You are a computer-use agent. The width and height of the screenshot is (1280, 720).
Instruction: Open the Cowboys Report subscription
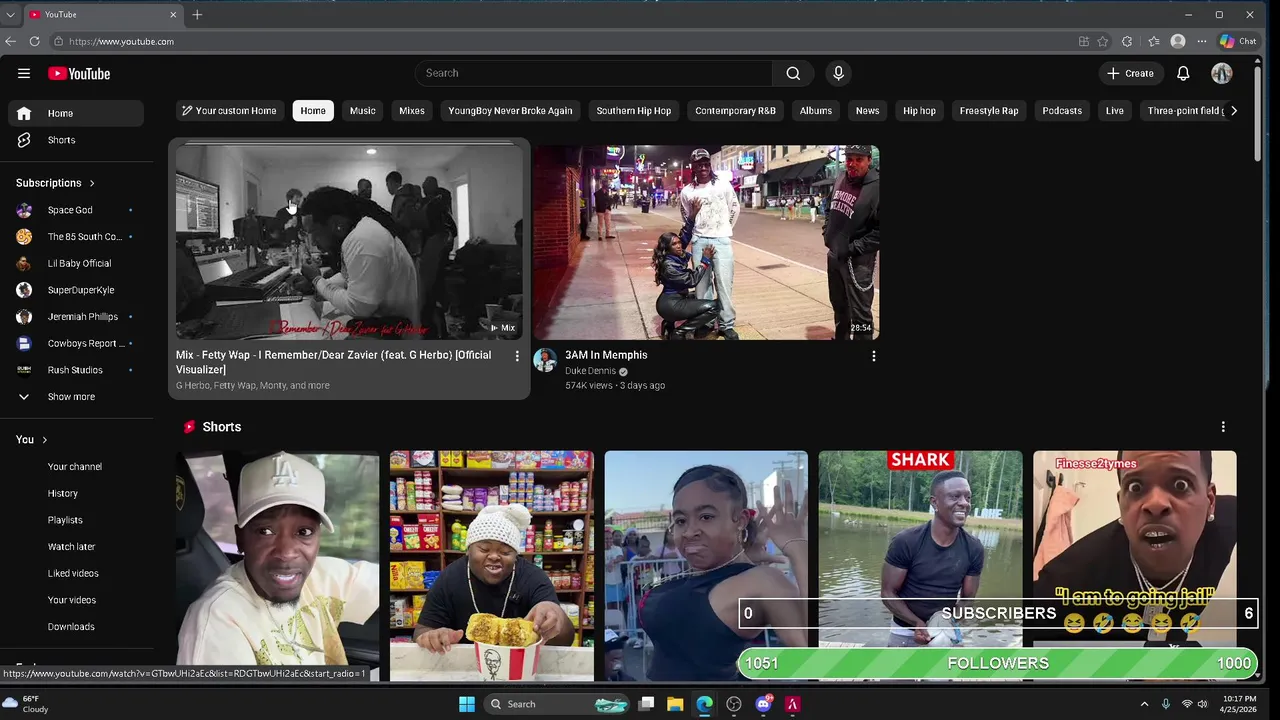76,343
